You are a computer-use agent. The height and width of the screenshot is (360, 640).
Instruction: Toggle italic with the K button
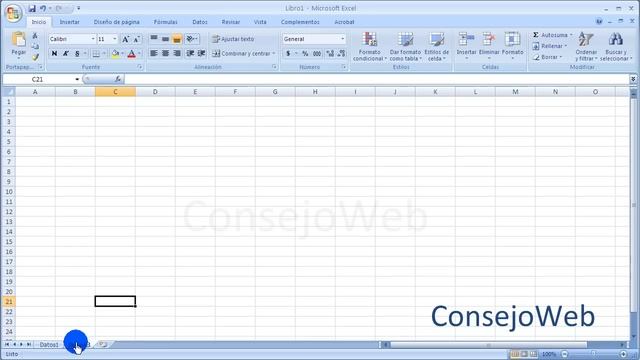[x=66, y=53]
